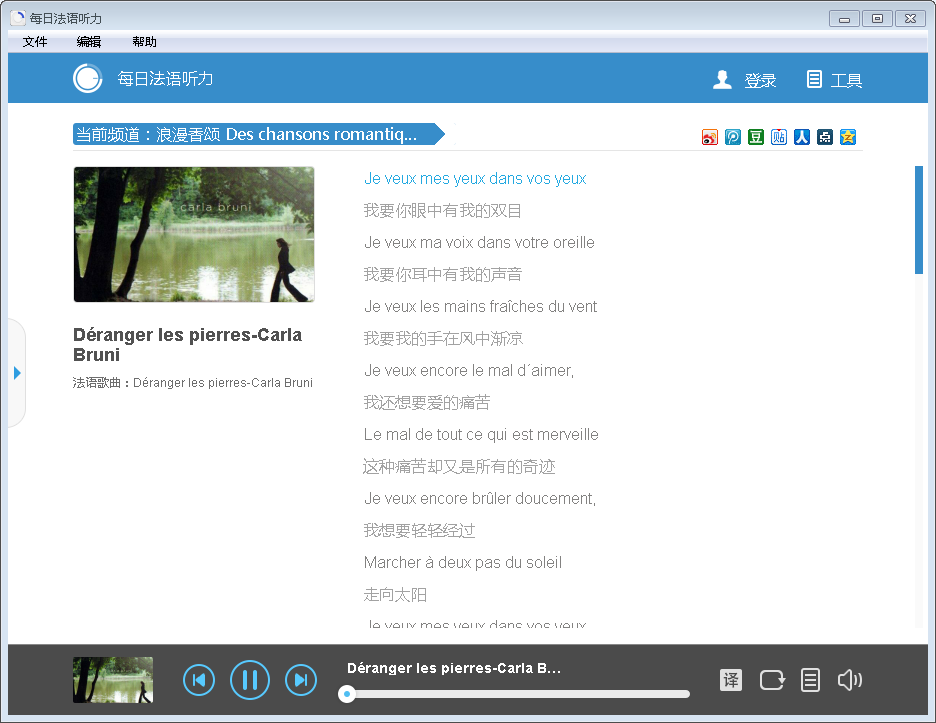The height and width of the screenshot is (723, 936).
Task: Click the 登录 login user icon
Action: coord(722,79)
